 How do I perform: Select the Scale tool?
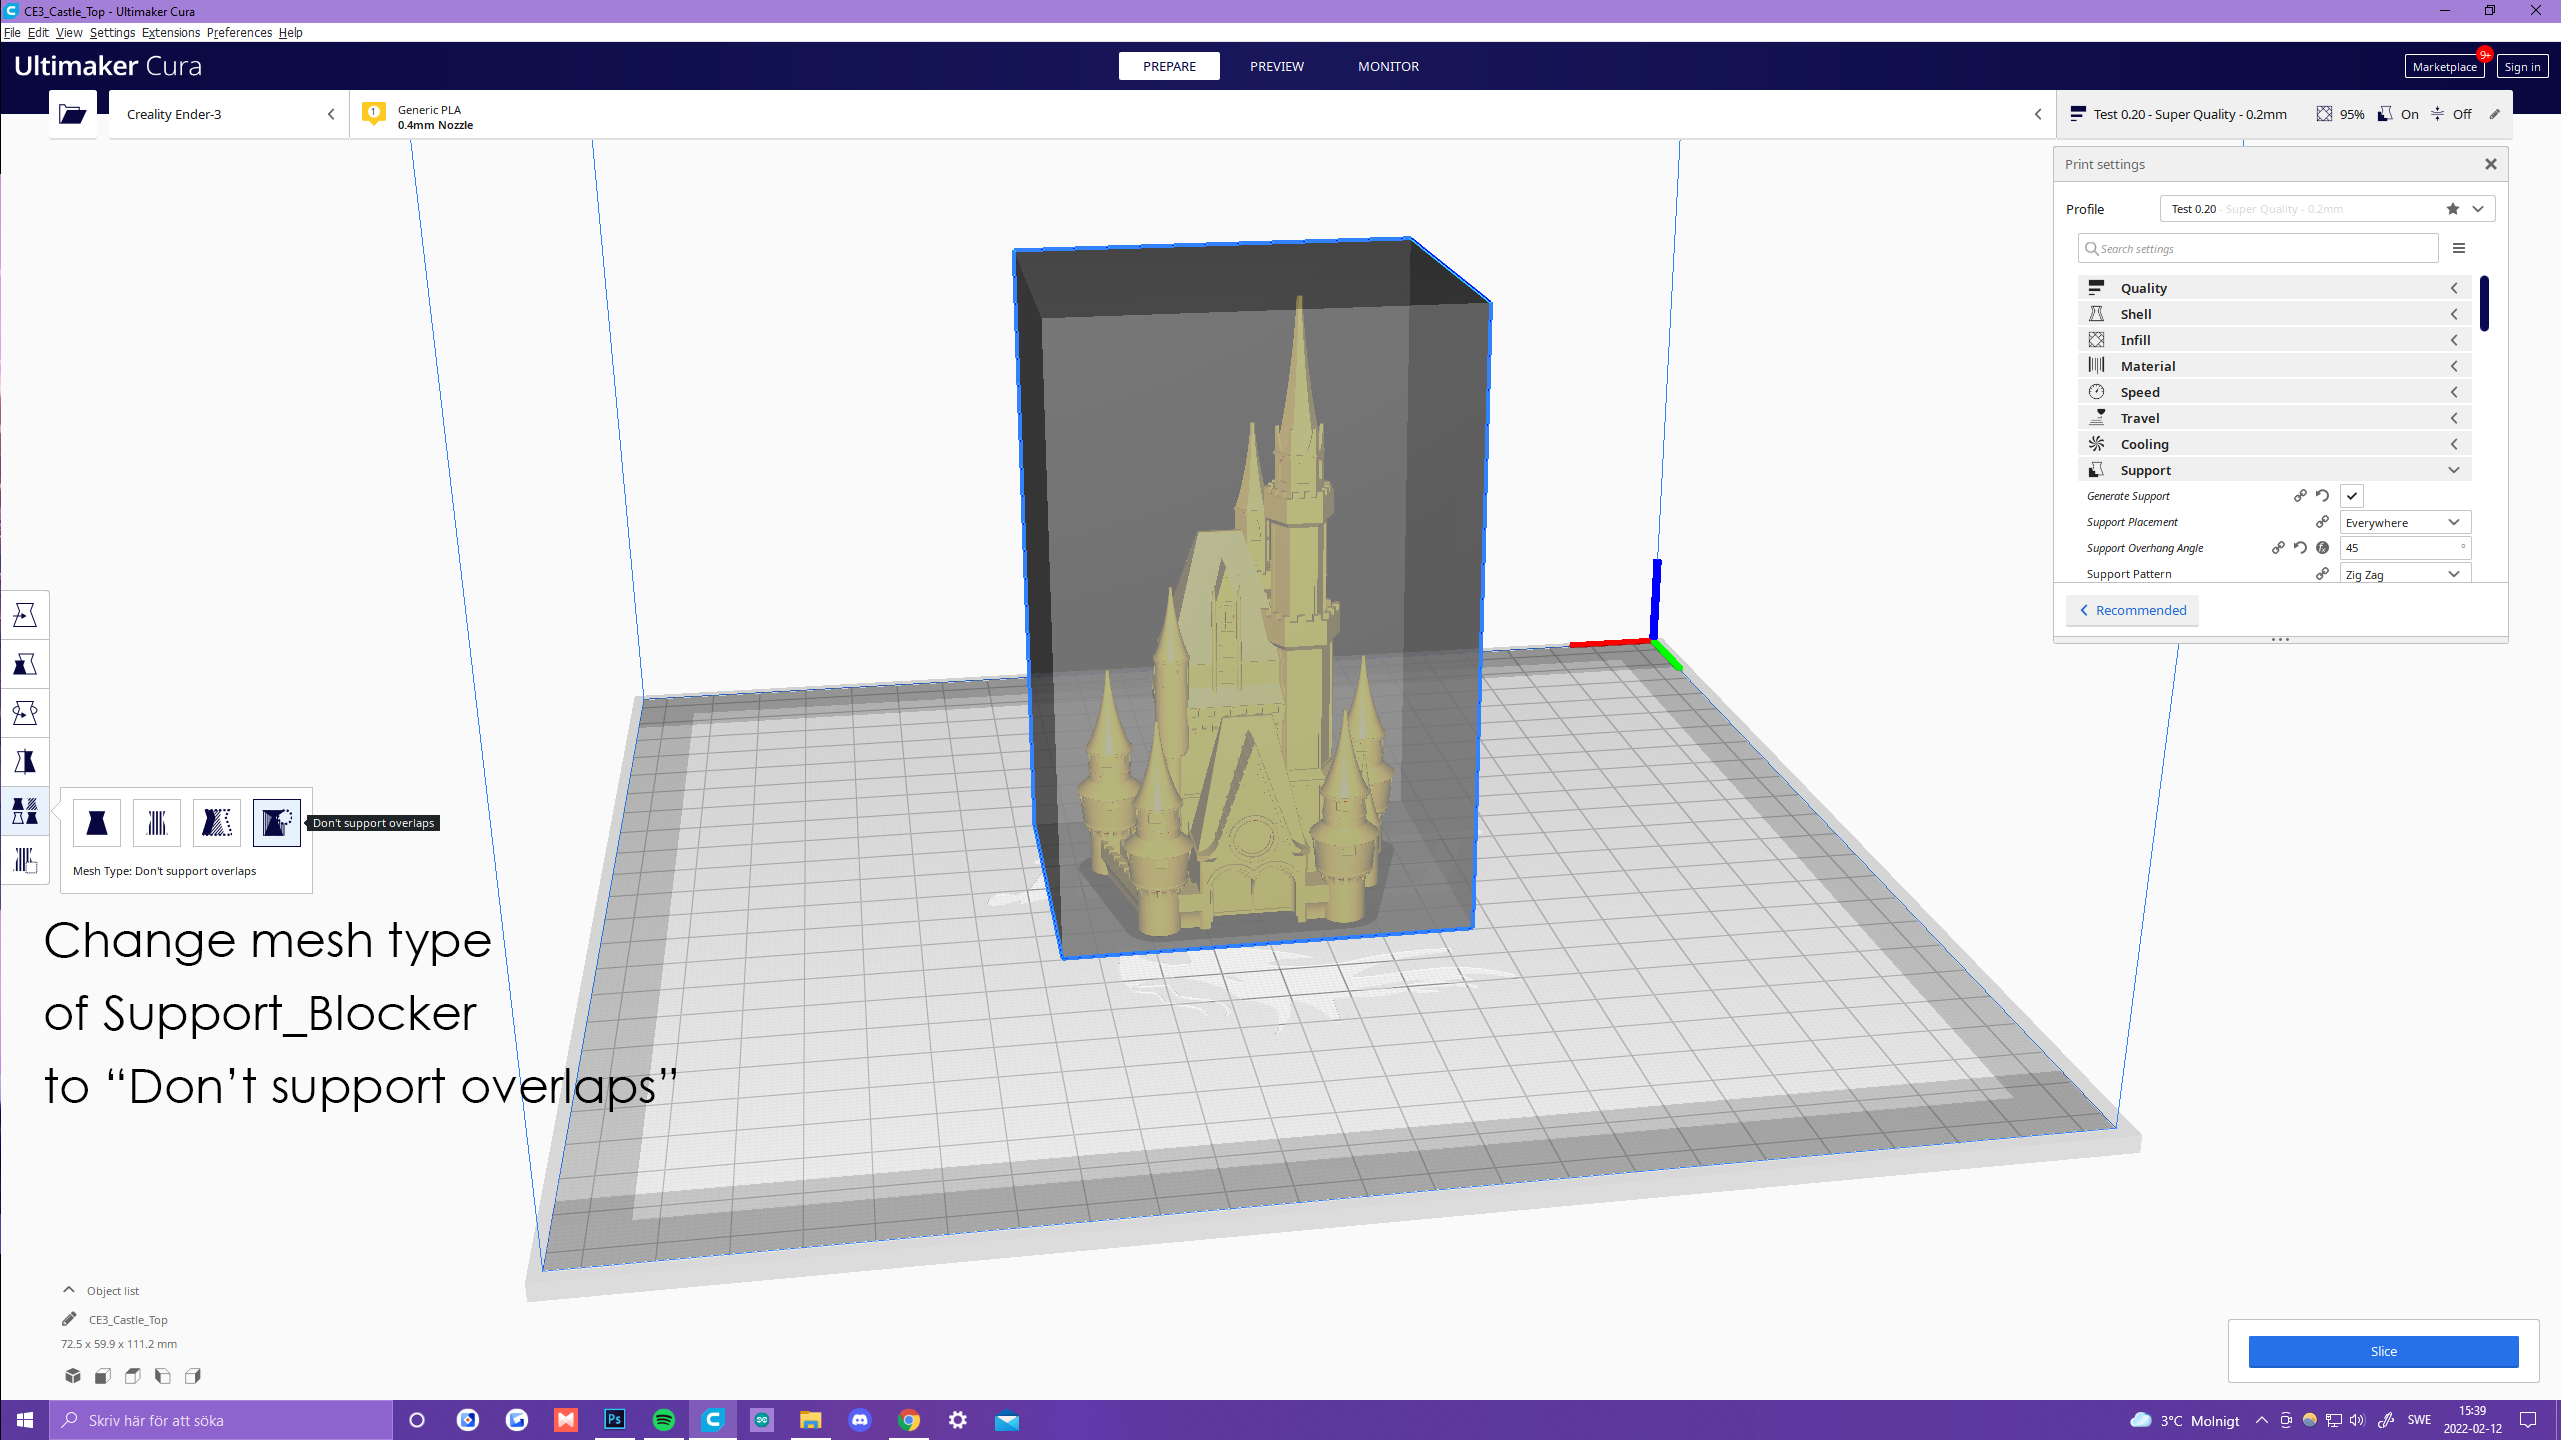[x=25, y=664]
